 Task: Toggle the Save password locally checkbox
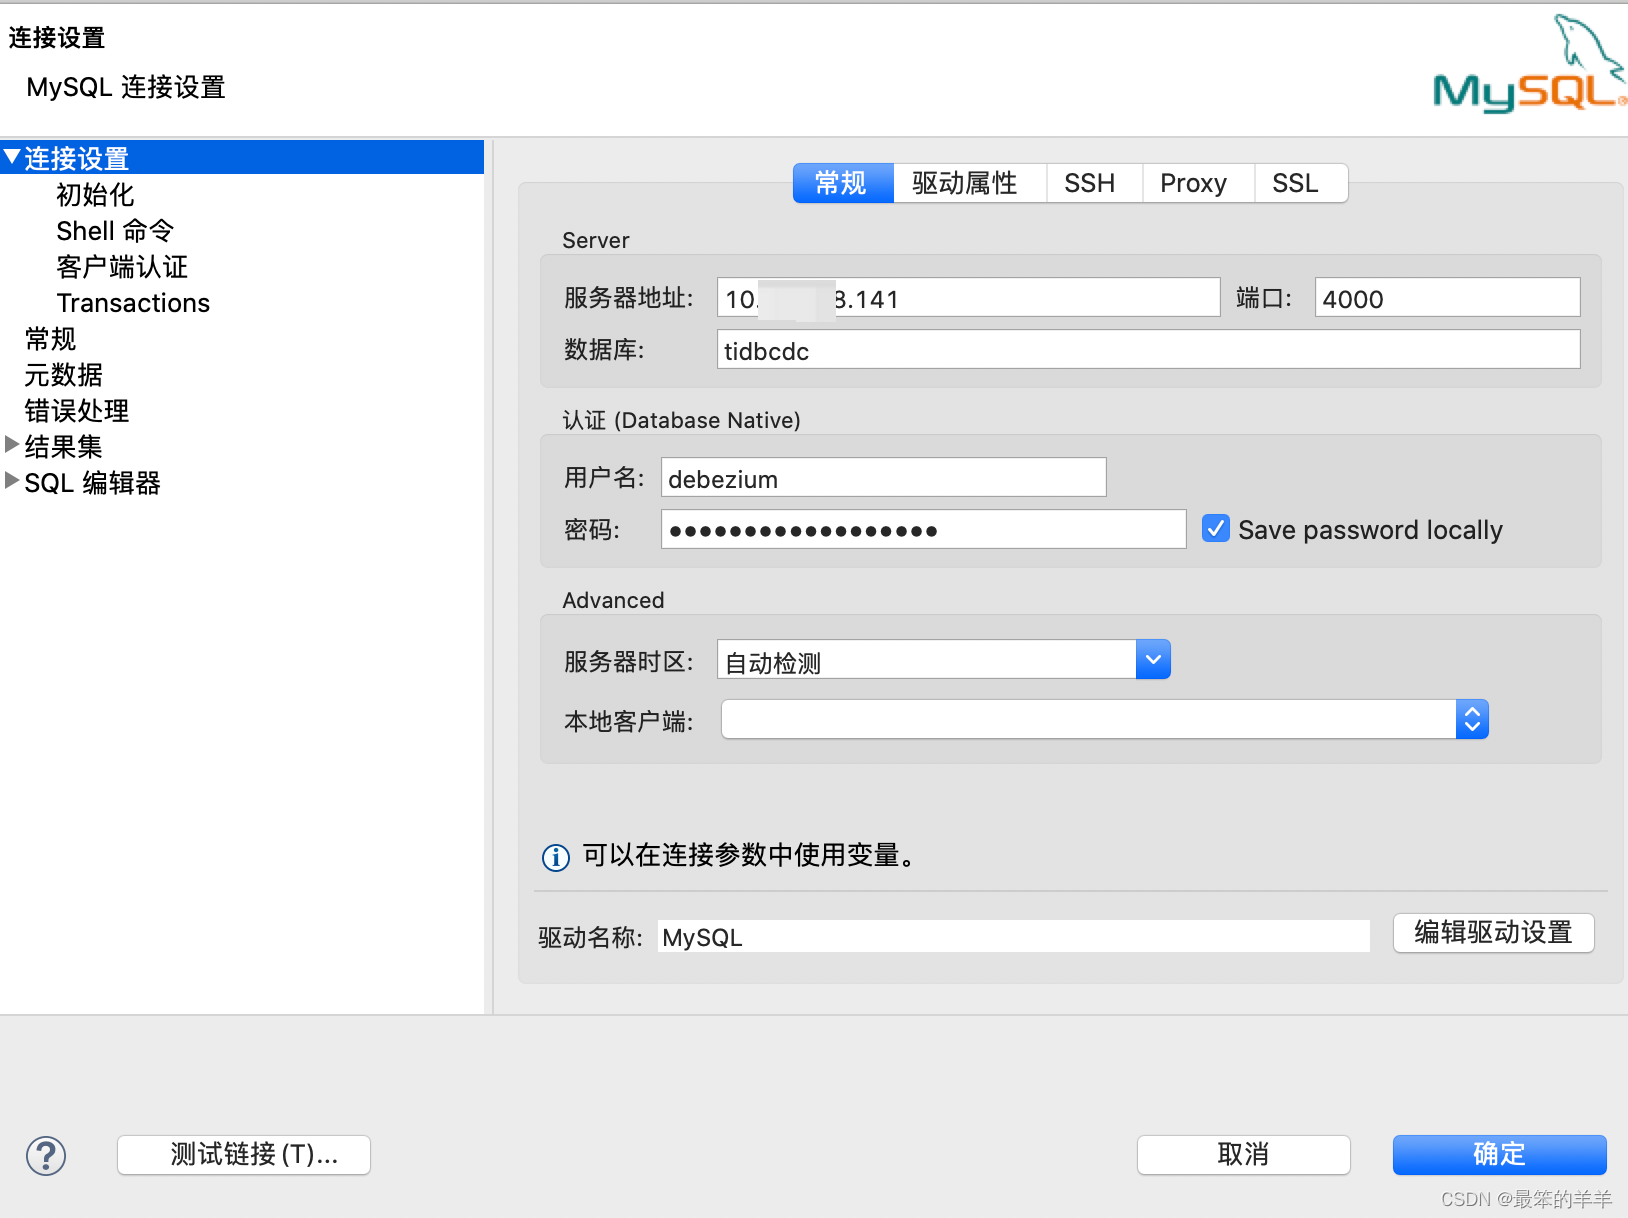1216,529
